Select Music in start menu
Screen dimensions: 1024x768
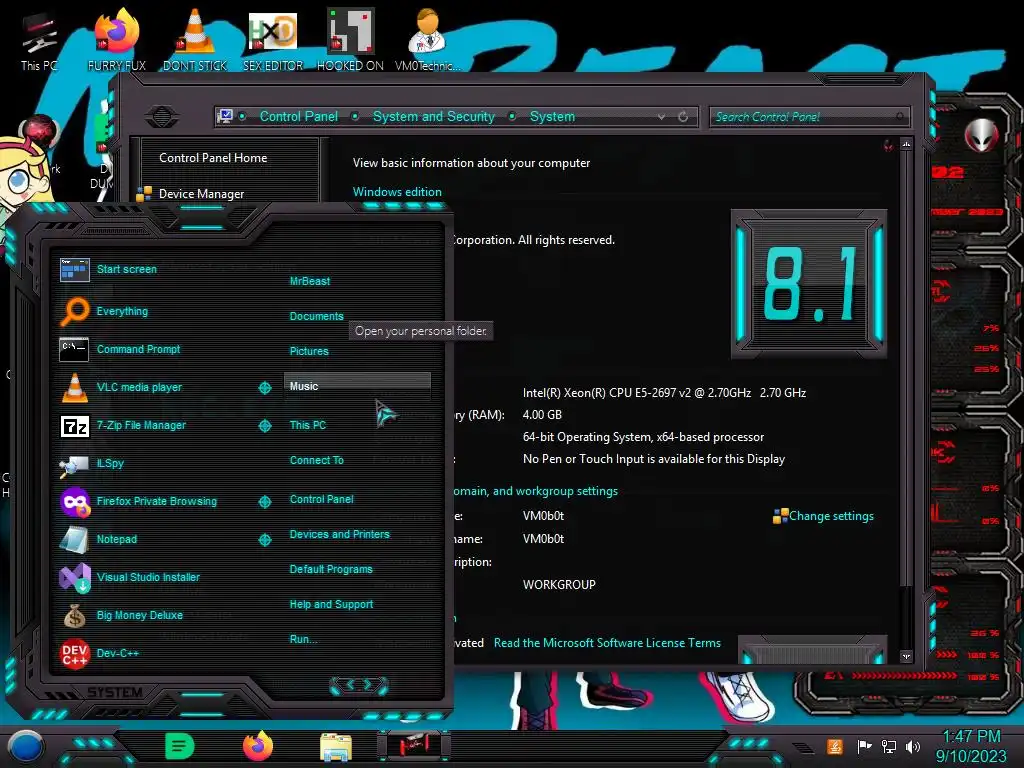point(357,386)
